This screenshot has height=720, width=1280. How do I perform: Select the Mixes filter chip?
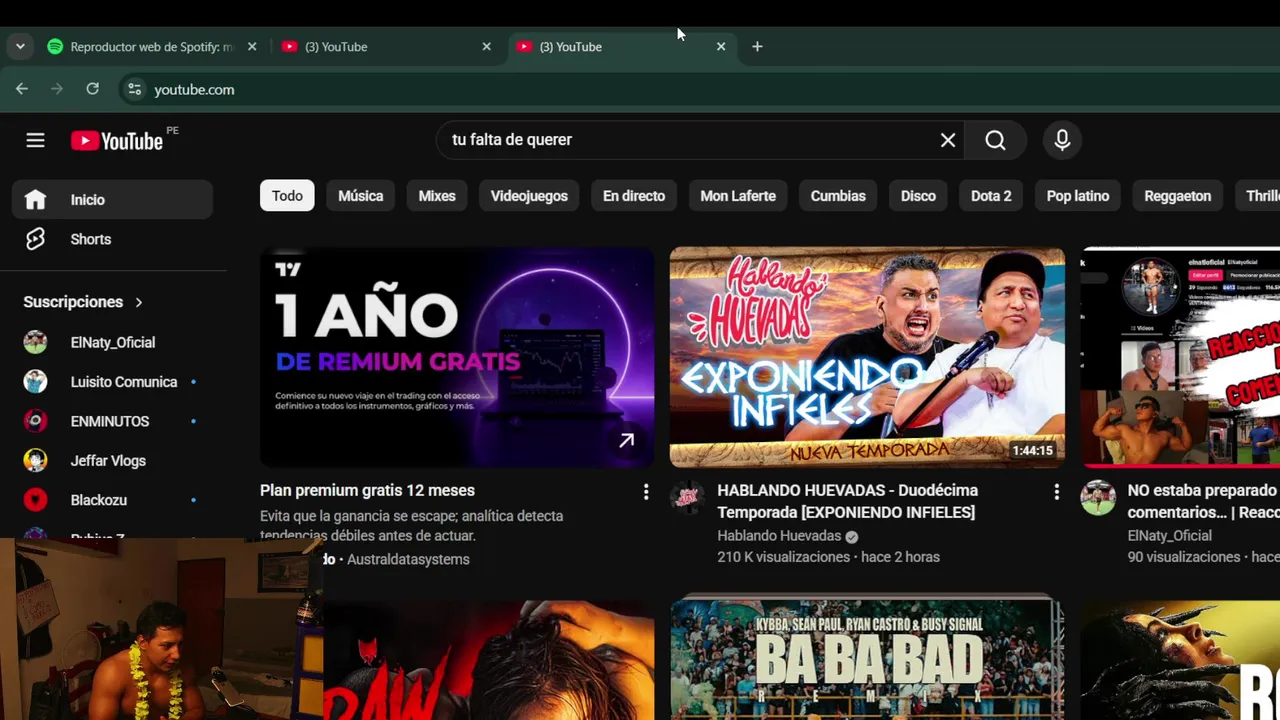click(437, 196)
